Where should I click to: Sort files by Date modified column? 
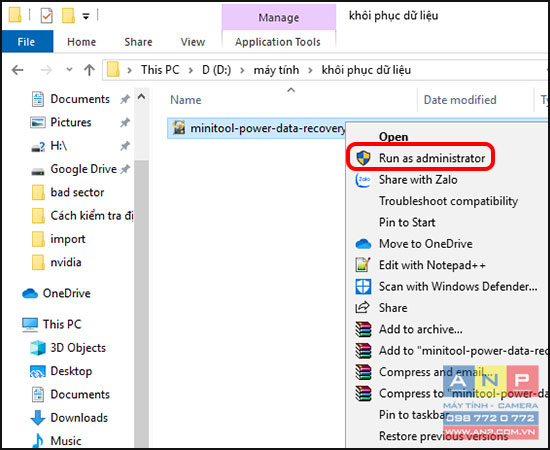coord(460,100)
